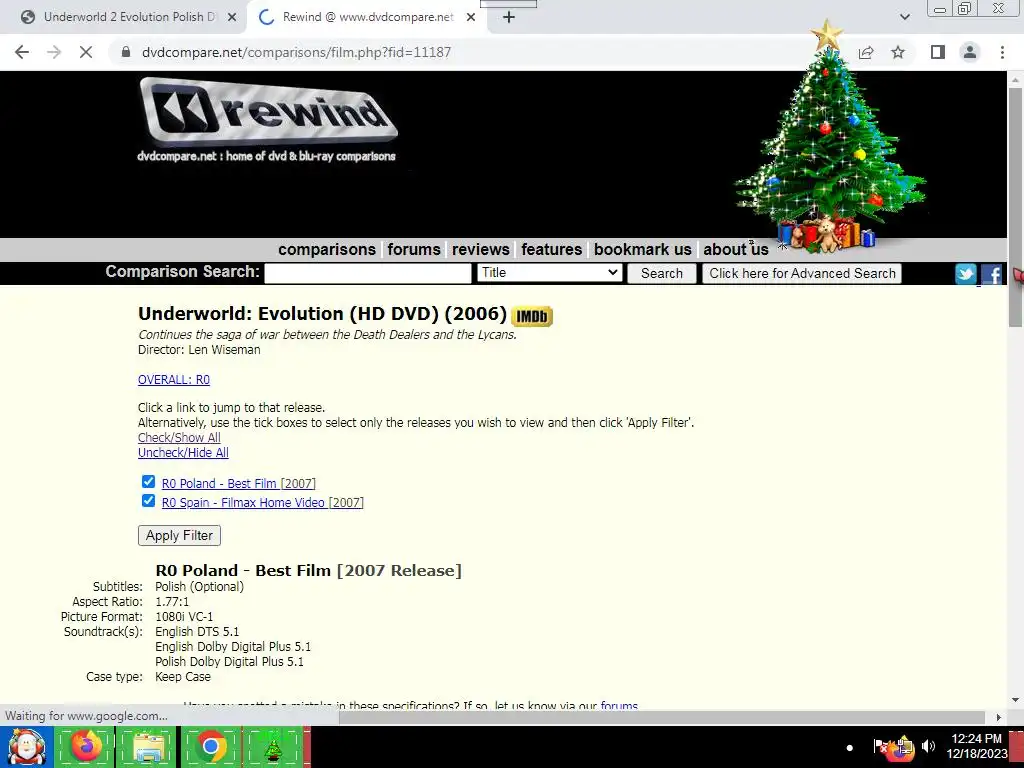This screenshot has height=768, width=1024.
Task: Click the site lock icon
Action: [126, 52]
